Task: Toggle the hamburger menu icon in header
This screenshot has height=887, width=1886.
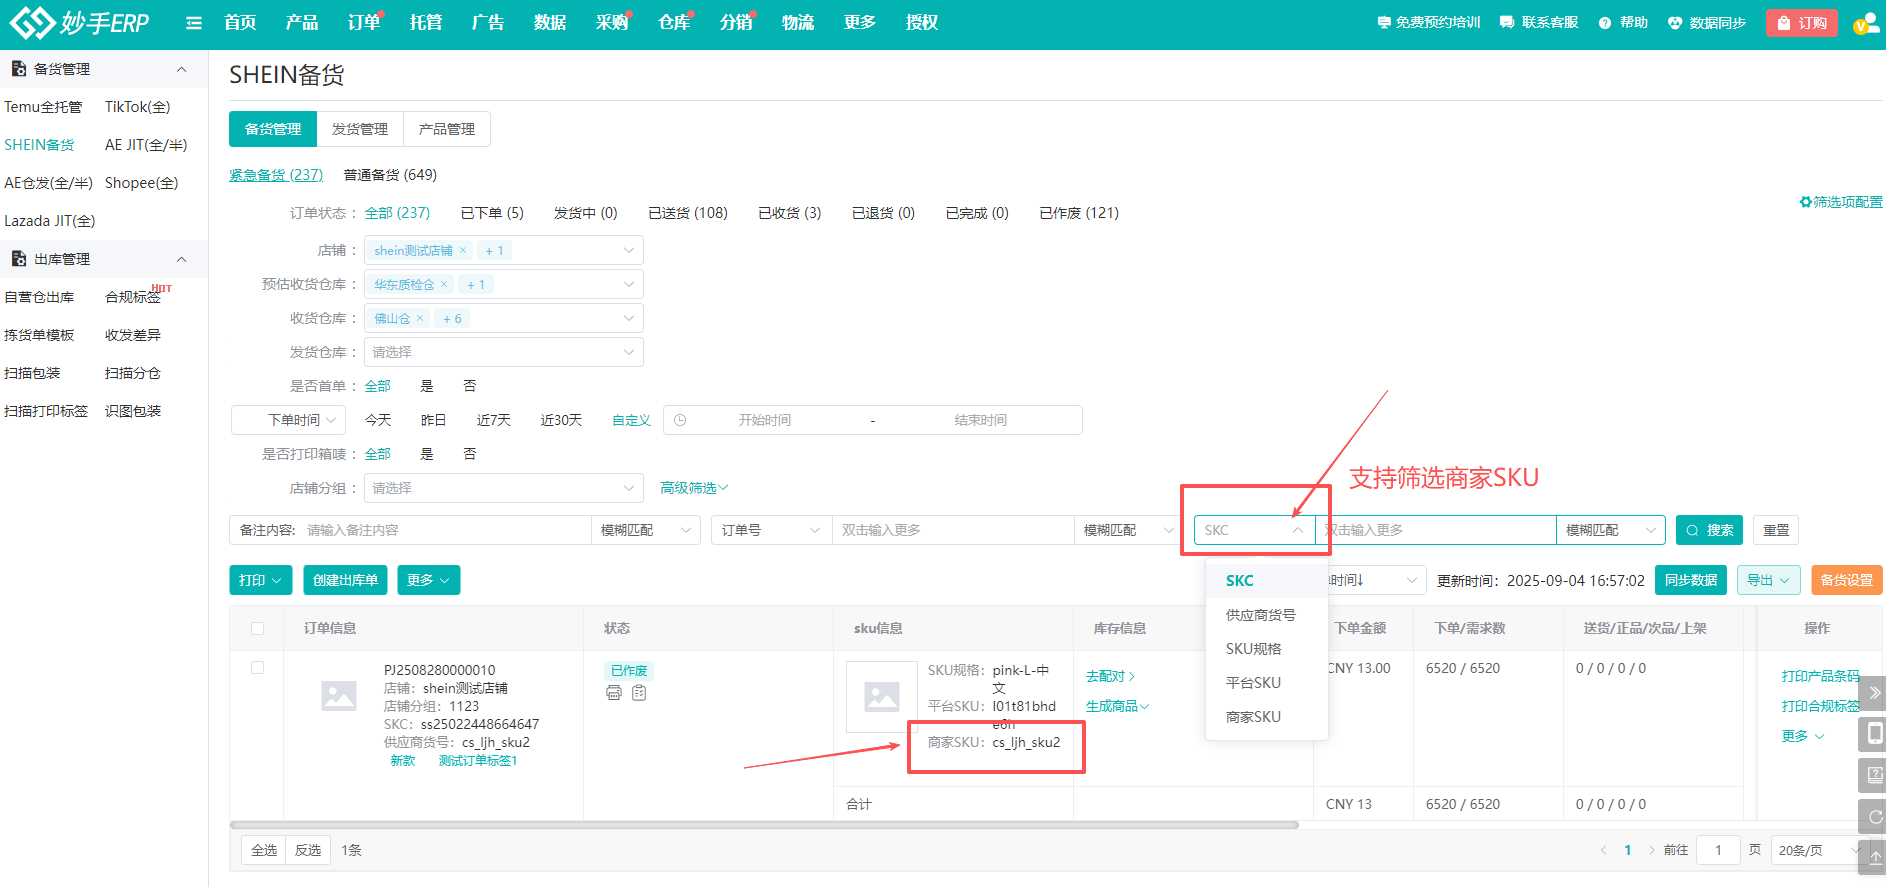Action: tap(194, 23)
